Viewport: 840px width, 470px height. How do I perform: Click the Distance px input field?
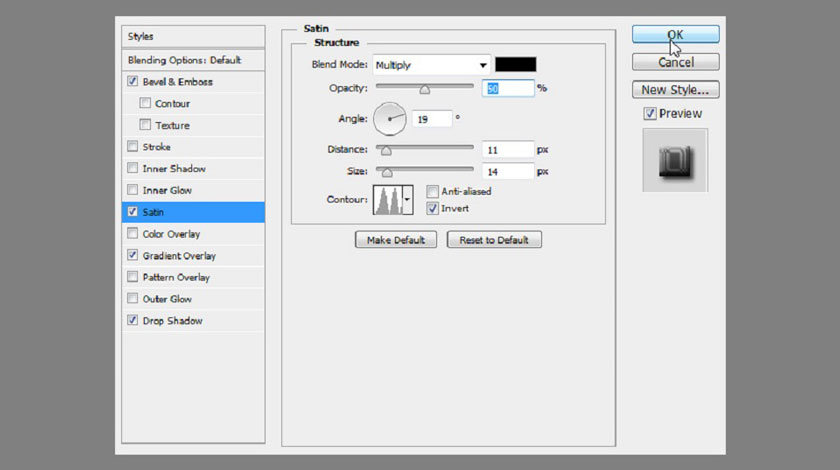[508, 150]
